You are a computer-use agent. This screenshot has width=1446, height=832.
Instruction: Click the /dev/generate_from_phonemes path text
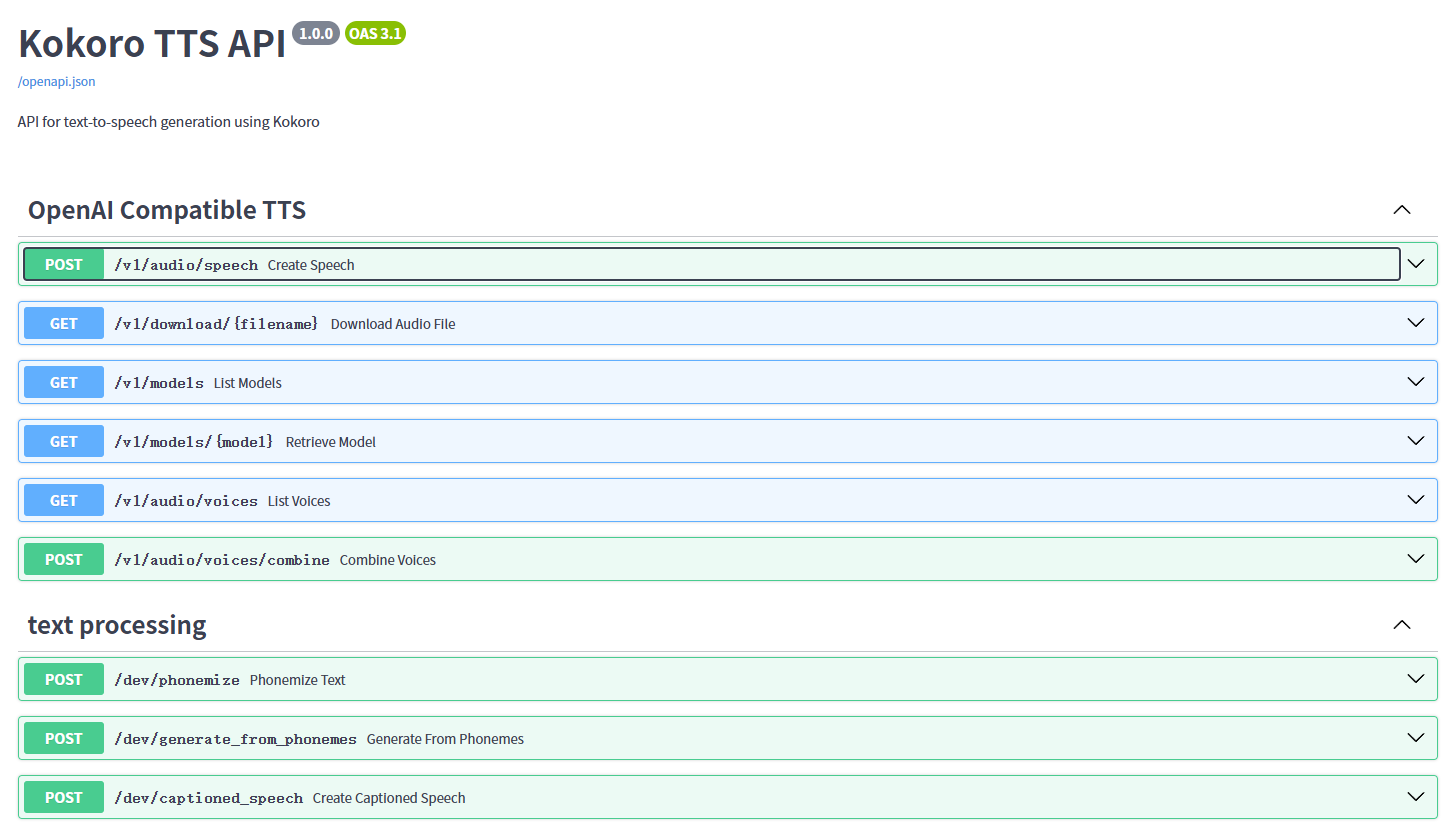235,739
